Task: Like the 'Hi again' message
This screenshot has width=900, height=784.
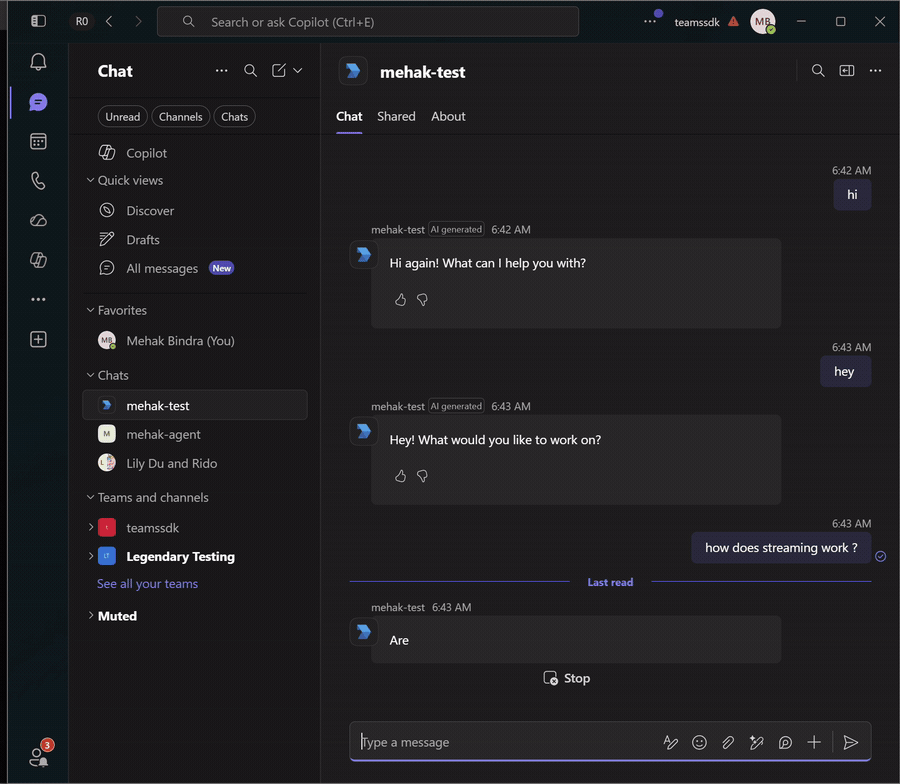Action: point(400,300)
